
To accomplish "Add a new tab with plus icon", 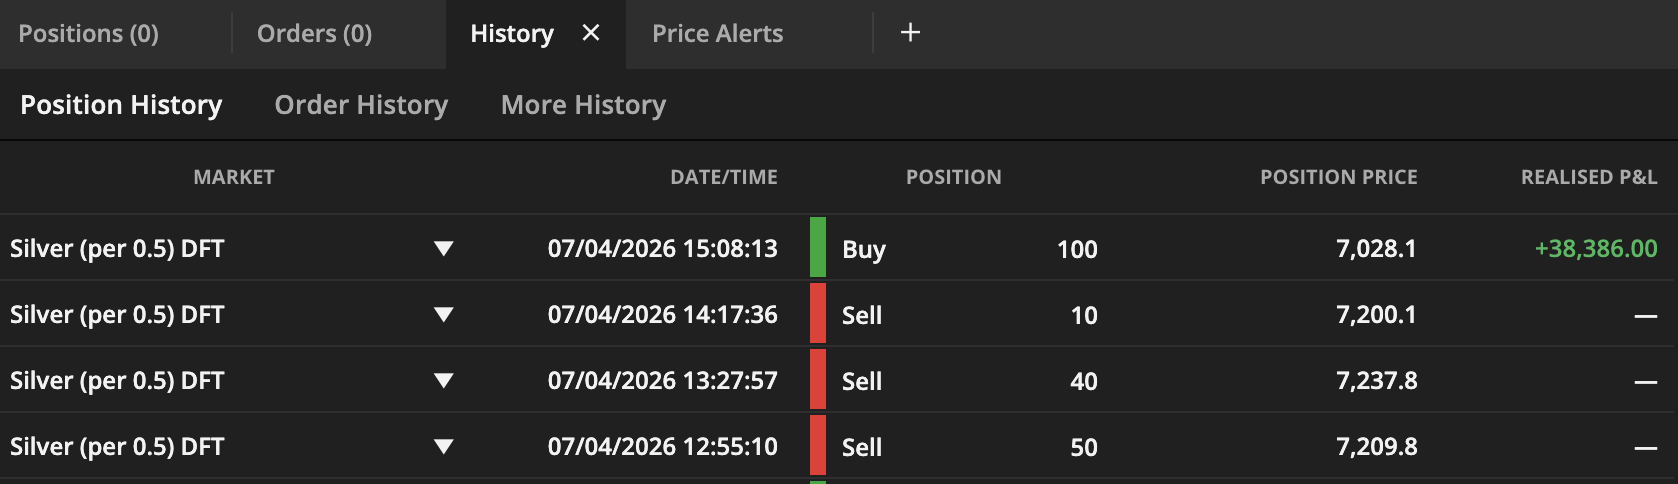I will [x=910, y=33].
